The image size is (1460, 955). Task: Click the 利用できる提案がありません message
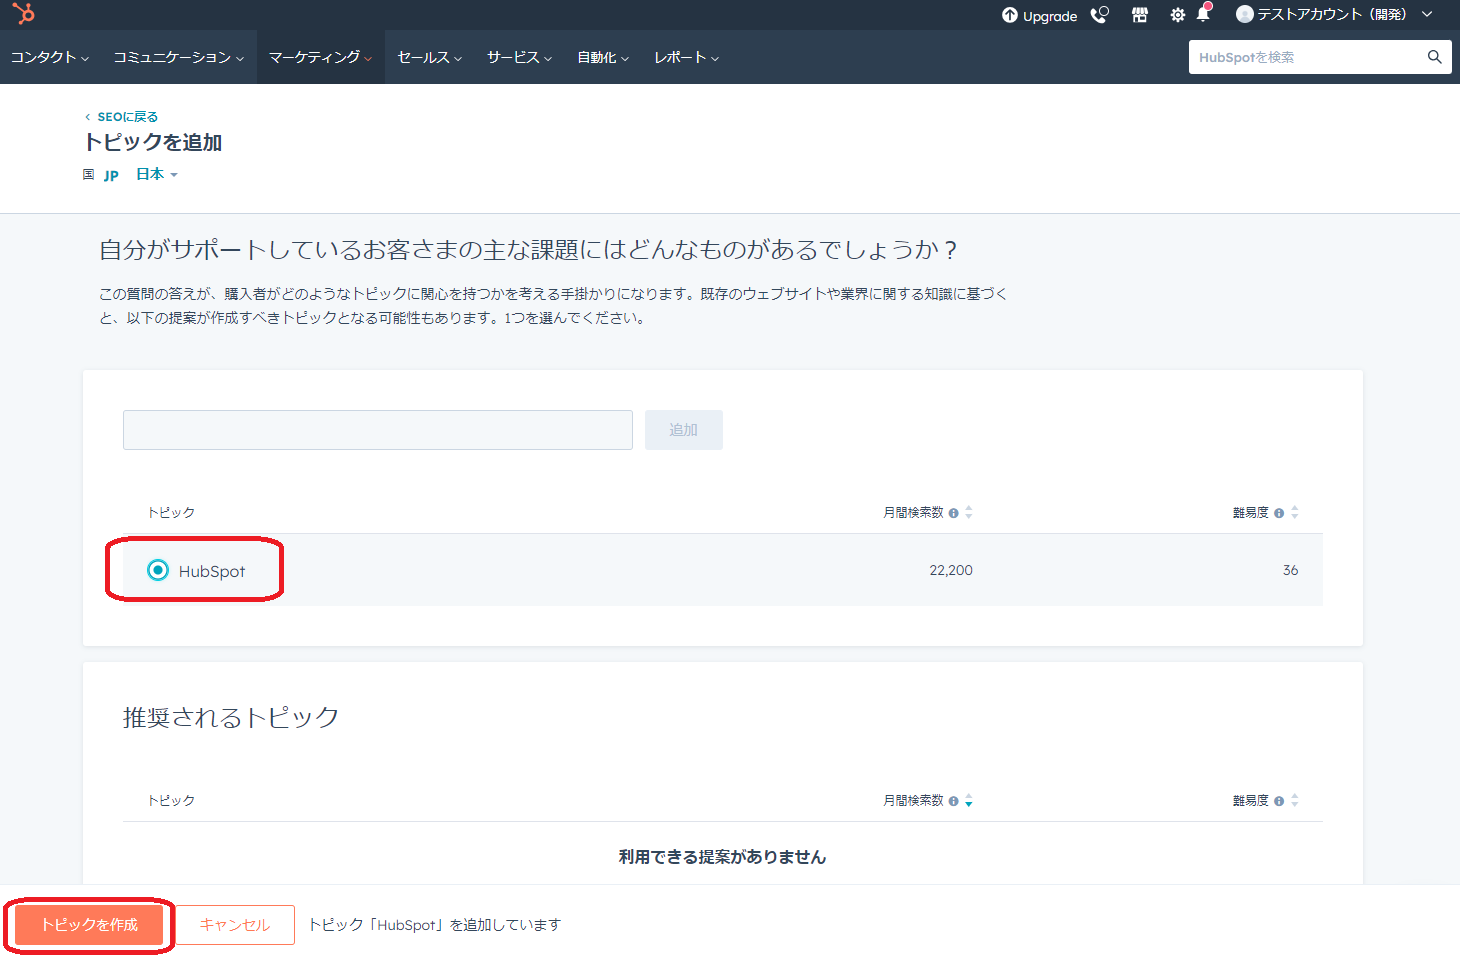pos(722,857)
